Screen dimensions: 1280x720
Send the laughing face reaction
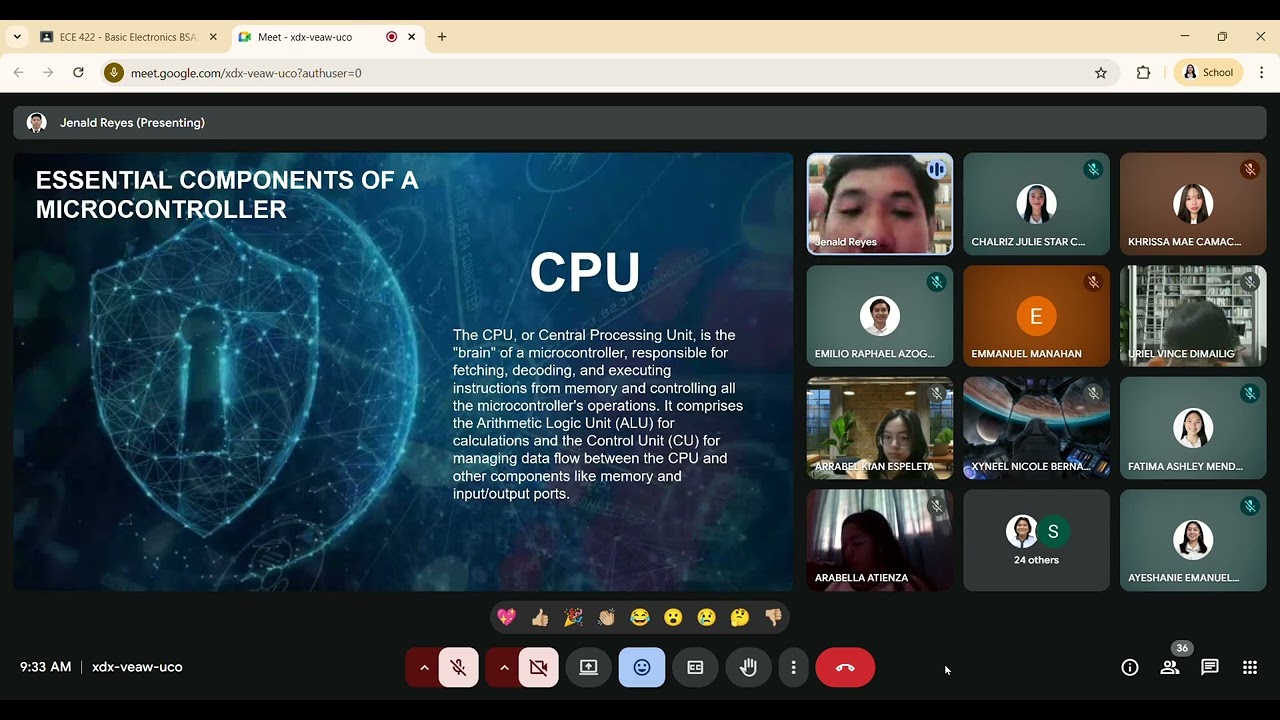coord(640,618)
